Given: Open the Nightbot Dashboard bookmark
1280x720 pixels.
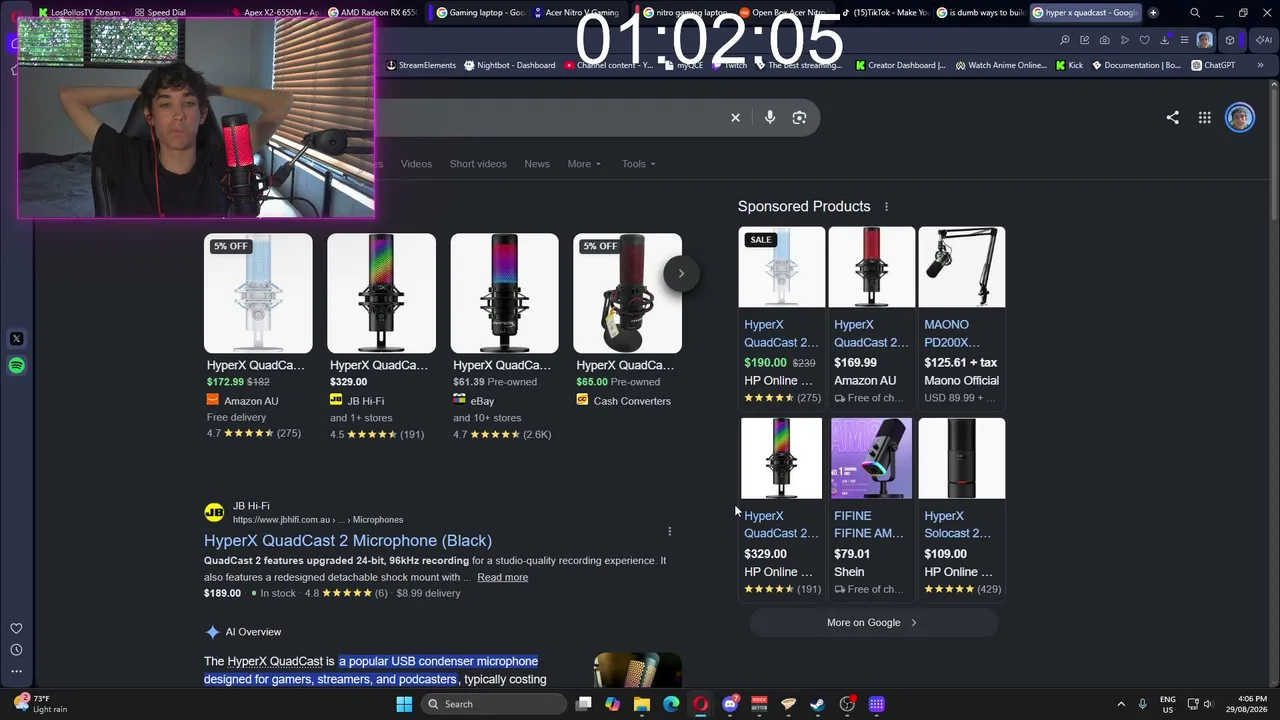Looking at the screenshot, I should coord(509,66).
